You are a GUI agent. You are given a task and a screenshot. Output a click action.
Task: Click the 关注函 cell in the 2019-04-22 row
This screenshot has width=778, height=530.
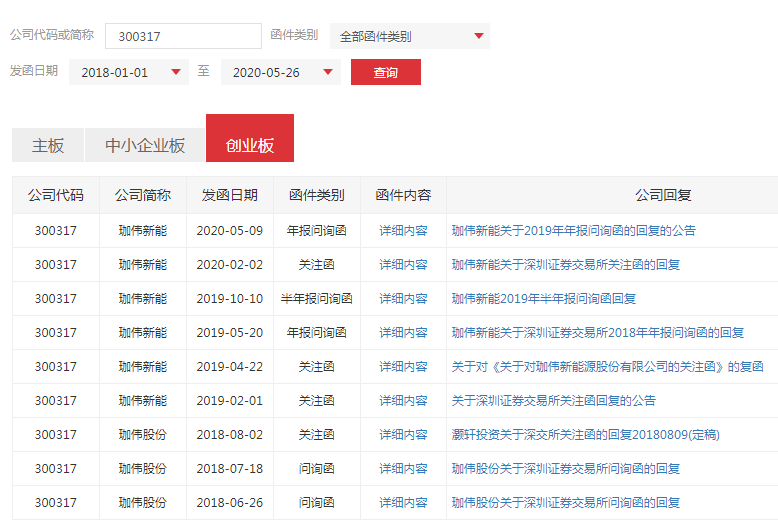point(317,367)
